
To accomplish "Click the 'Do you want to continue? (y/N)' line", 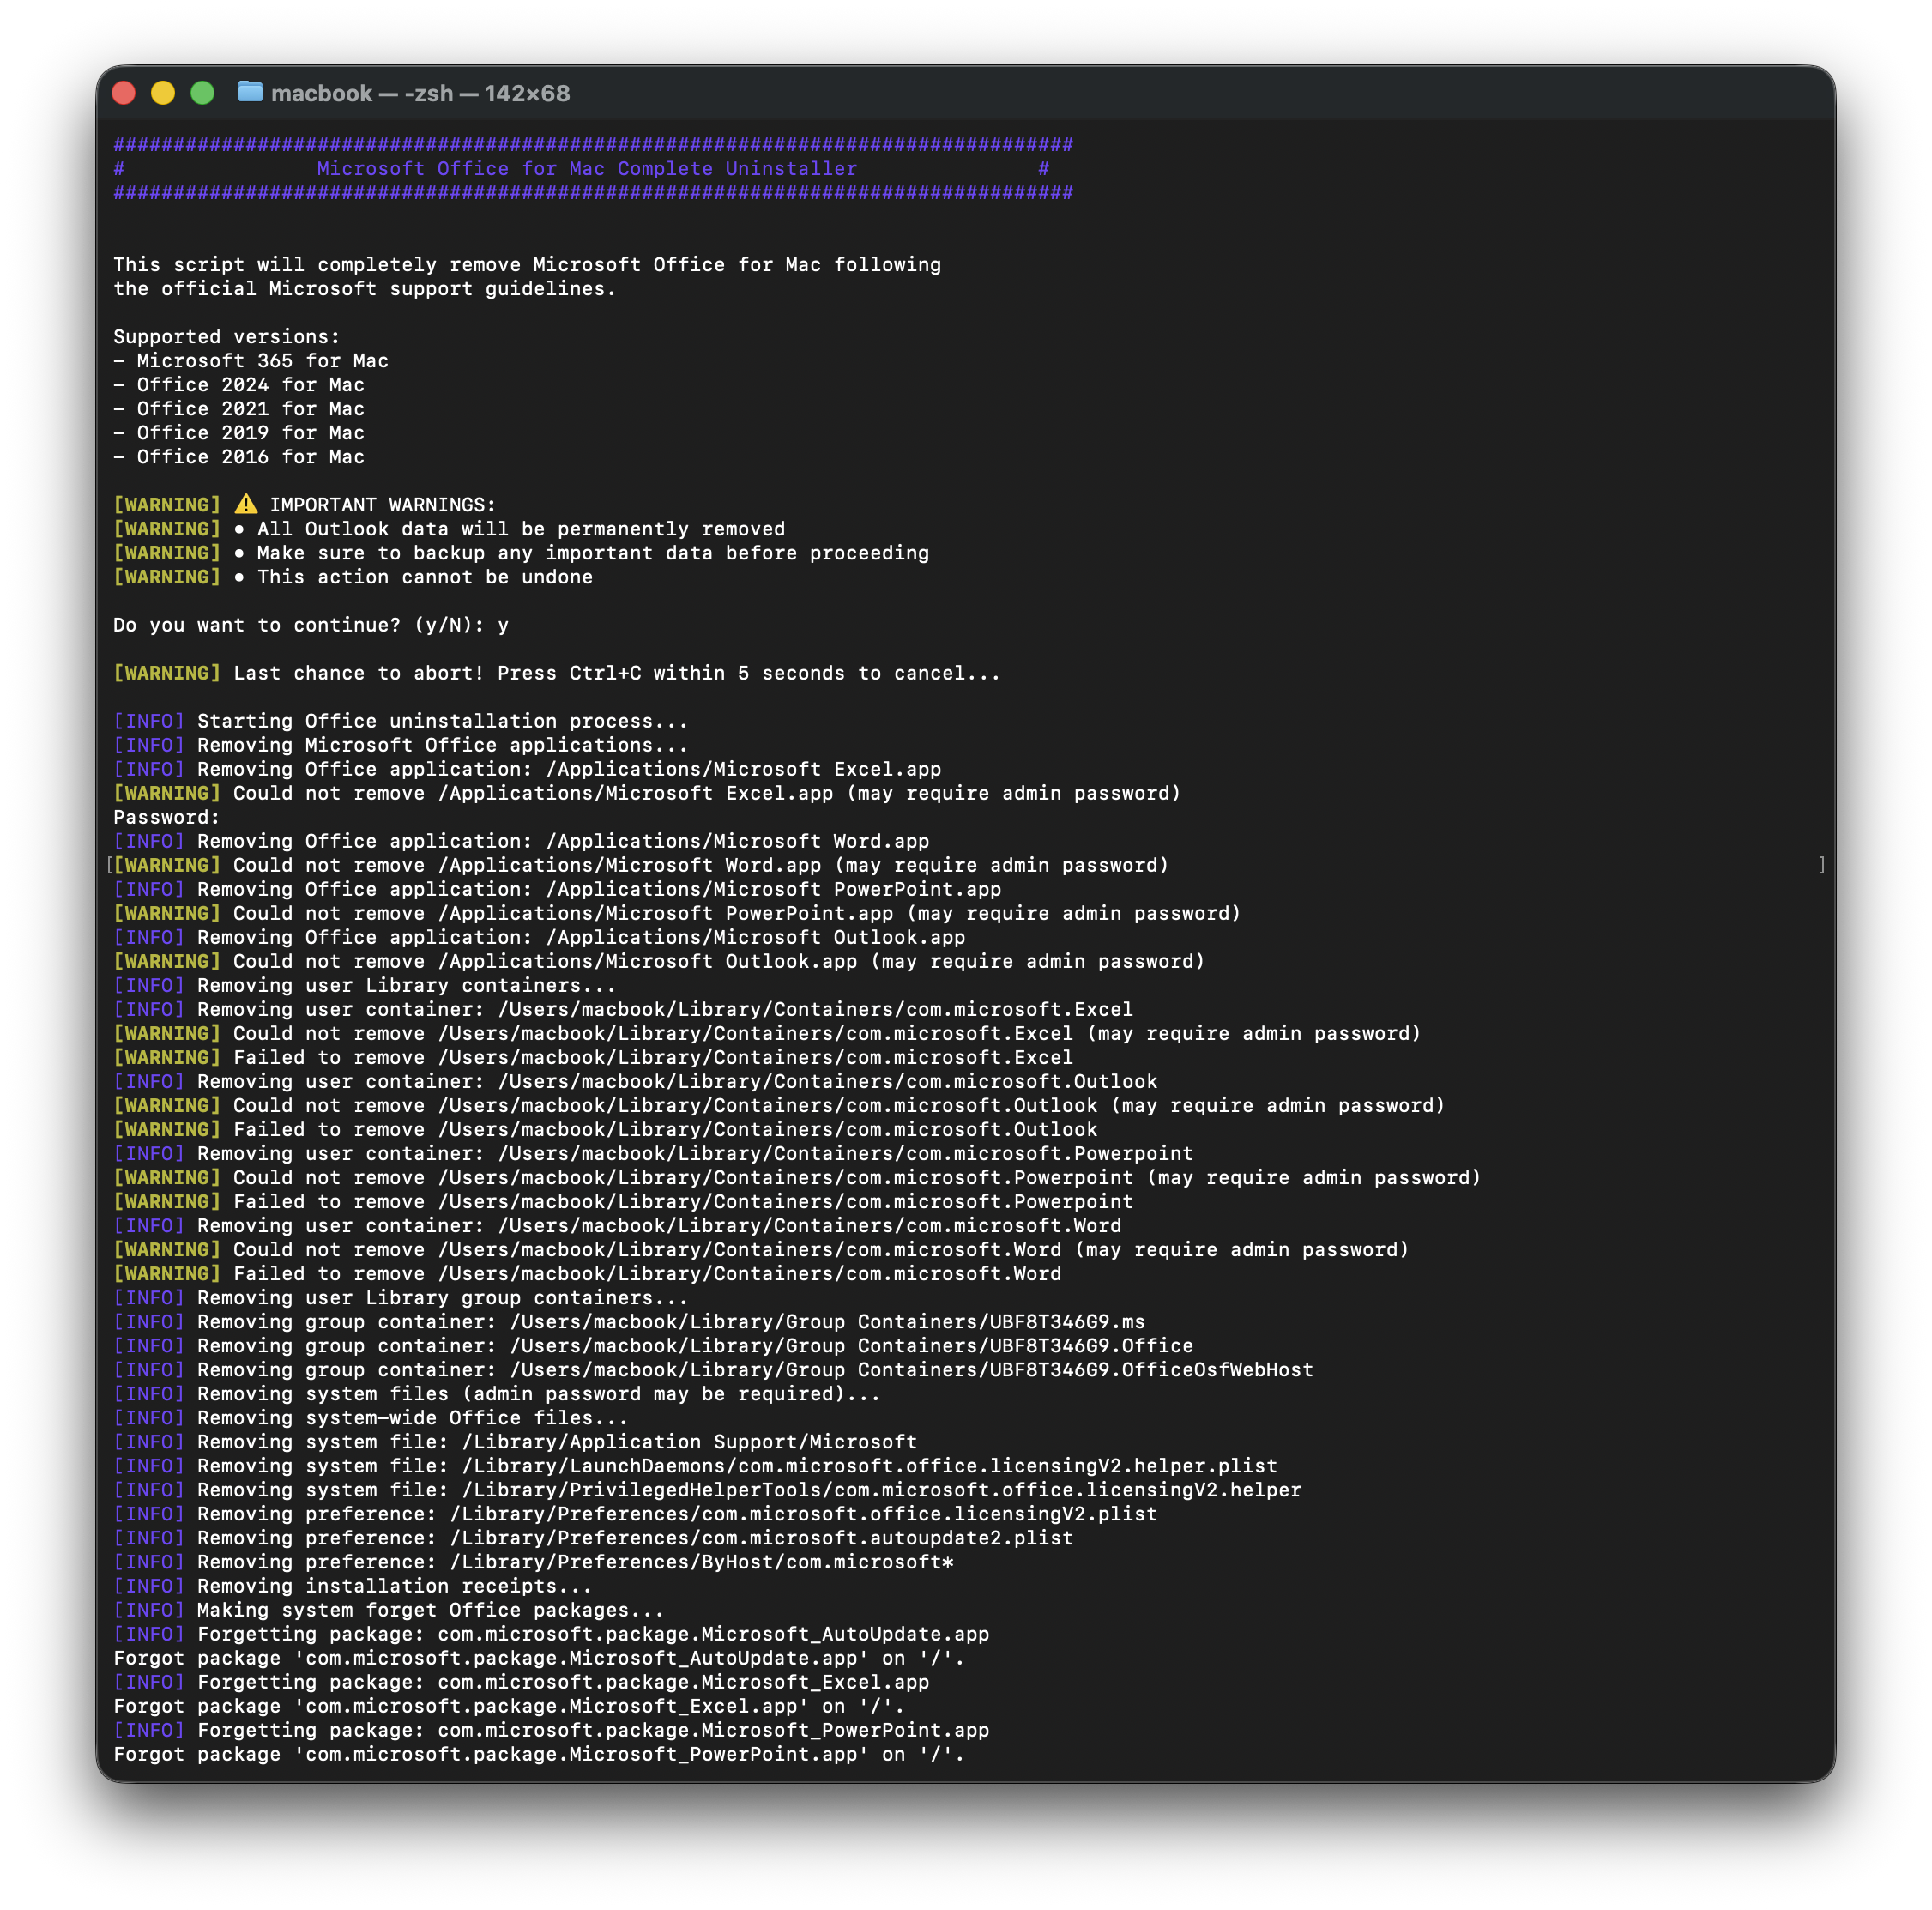I will pyautogui.click(x=310, y=625).
